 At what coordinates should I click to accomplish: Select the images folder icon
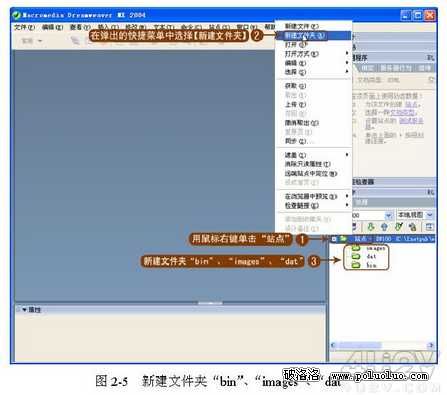(356, 248)
